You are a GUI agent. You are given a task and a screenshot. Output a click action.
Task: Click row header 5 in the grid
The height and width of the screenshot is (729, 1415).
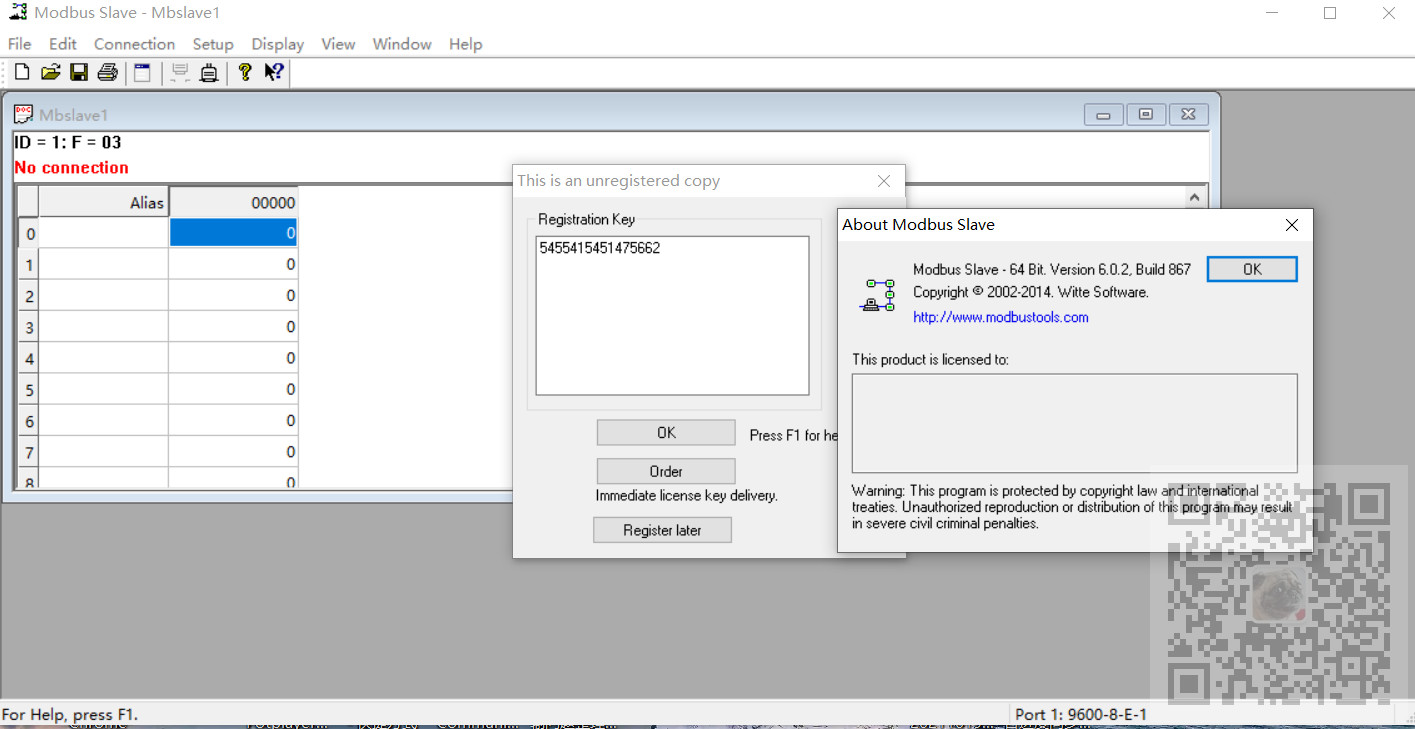coord(29,389)
